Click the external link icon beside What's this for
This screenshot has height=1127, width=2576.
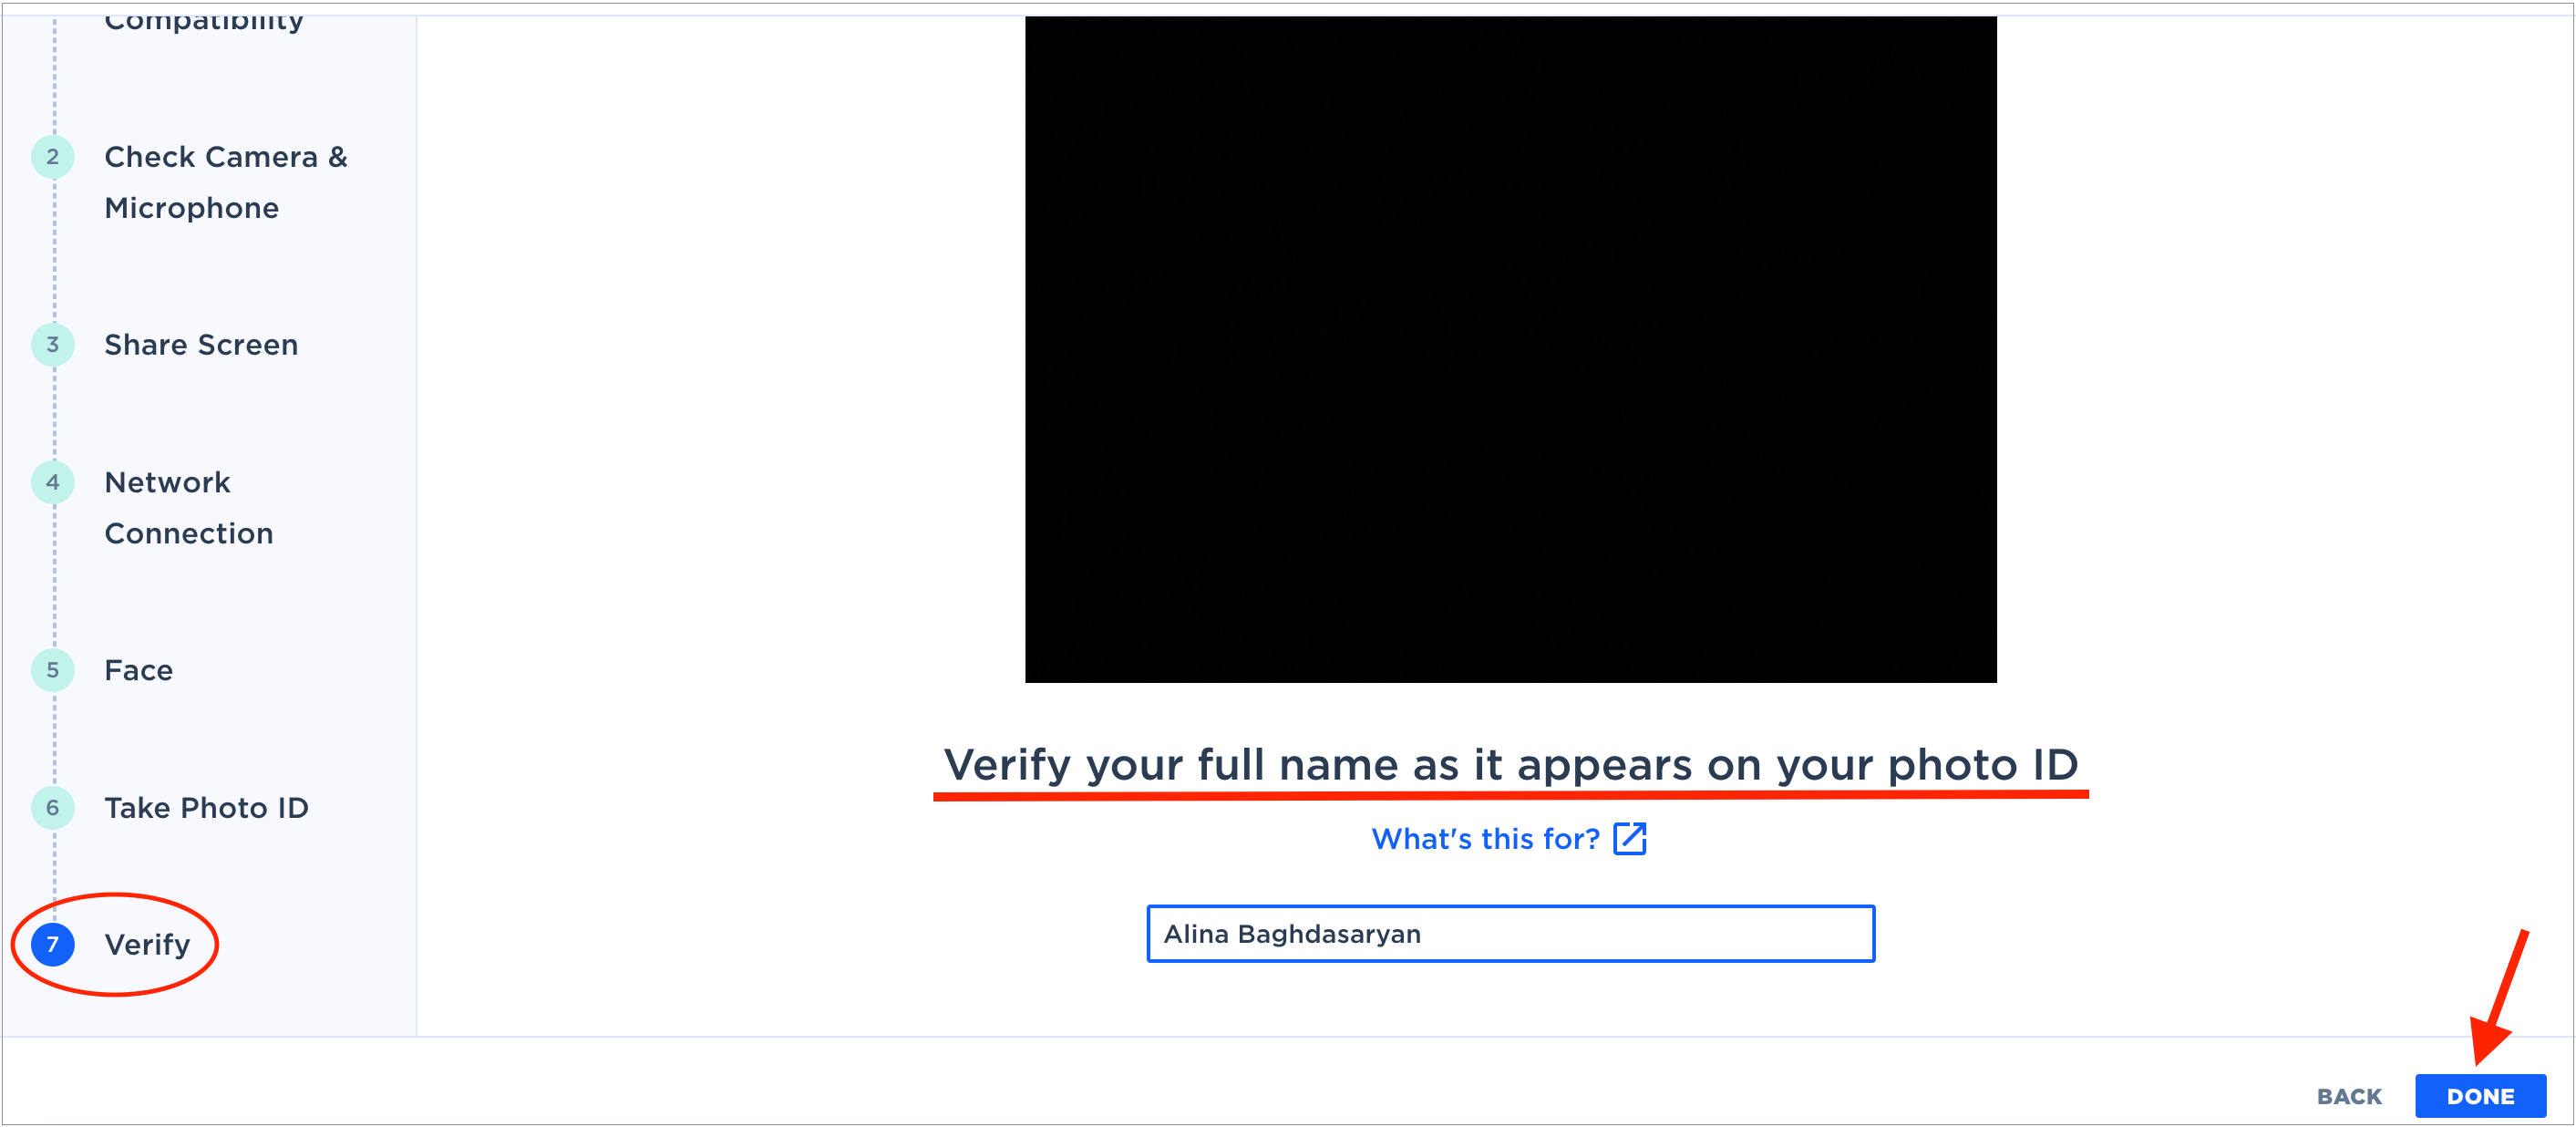(x=1630, y=839)
